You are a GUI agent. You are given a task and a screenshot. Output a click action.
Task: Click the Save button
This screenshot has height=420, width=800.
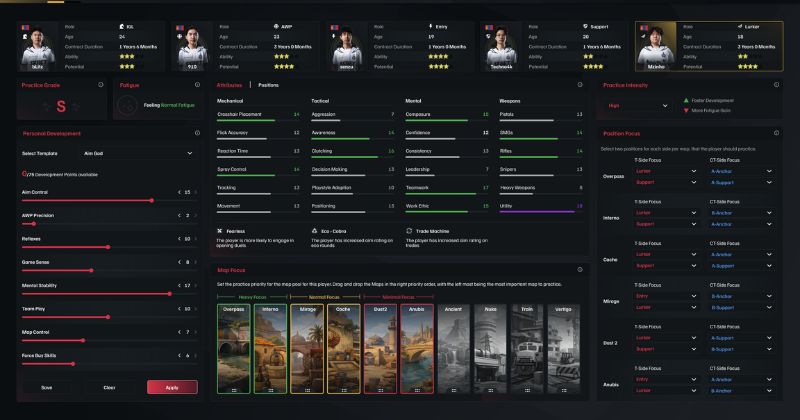tap(46, 387)
